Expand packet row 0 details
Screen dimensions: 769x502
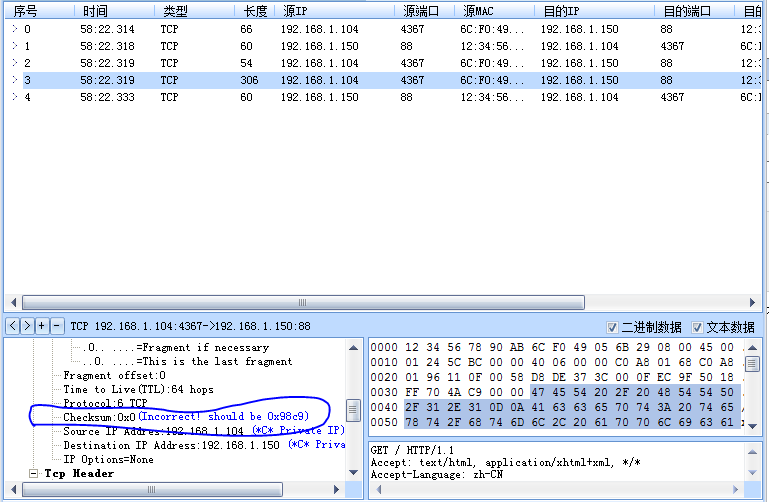pyautogui.click(x=15, y=29)
